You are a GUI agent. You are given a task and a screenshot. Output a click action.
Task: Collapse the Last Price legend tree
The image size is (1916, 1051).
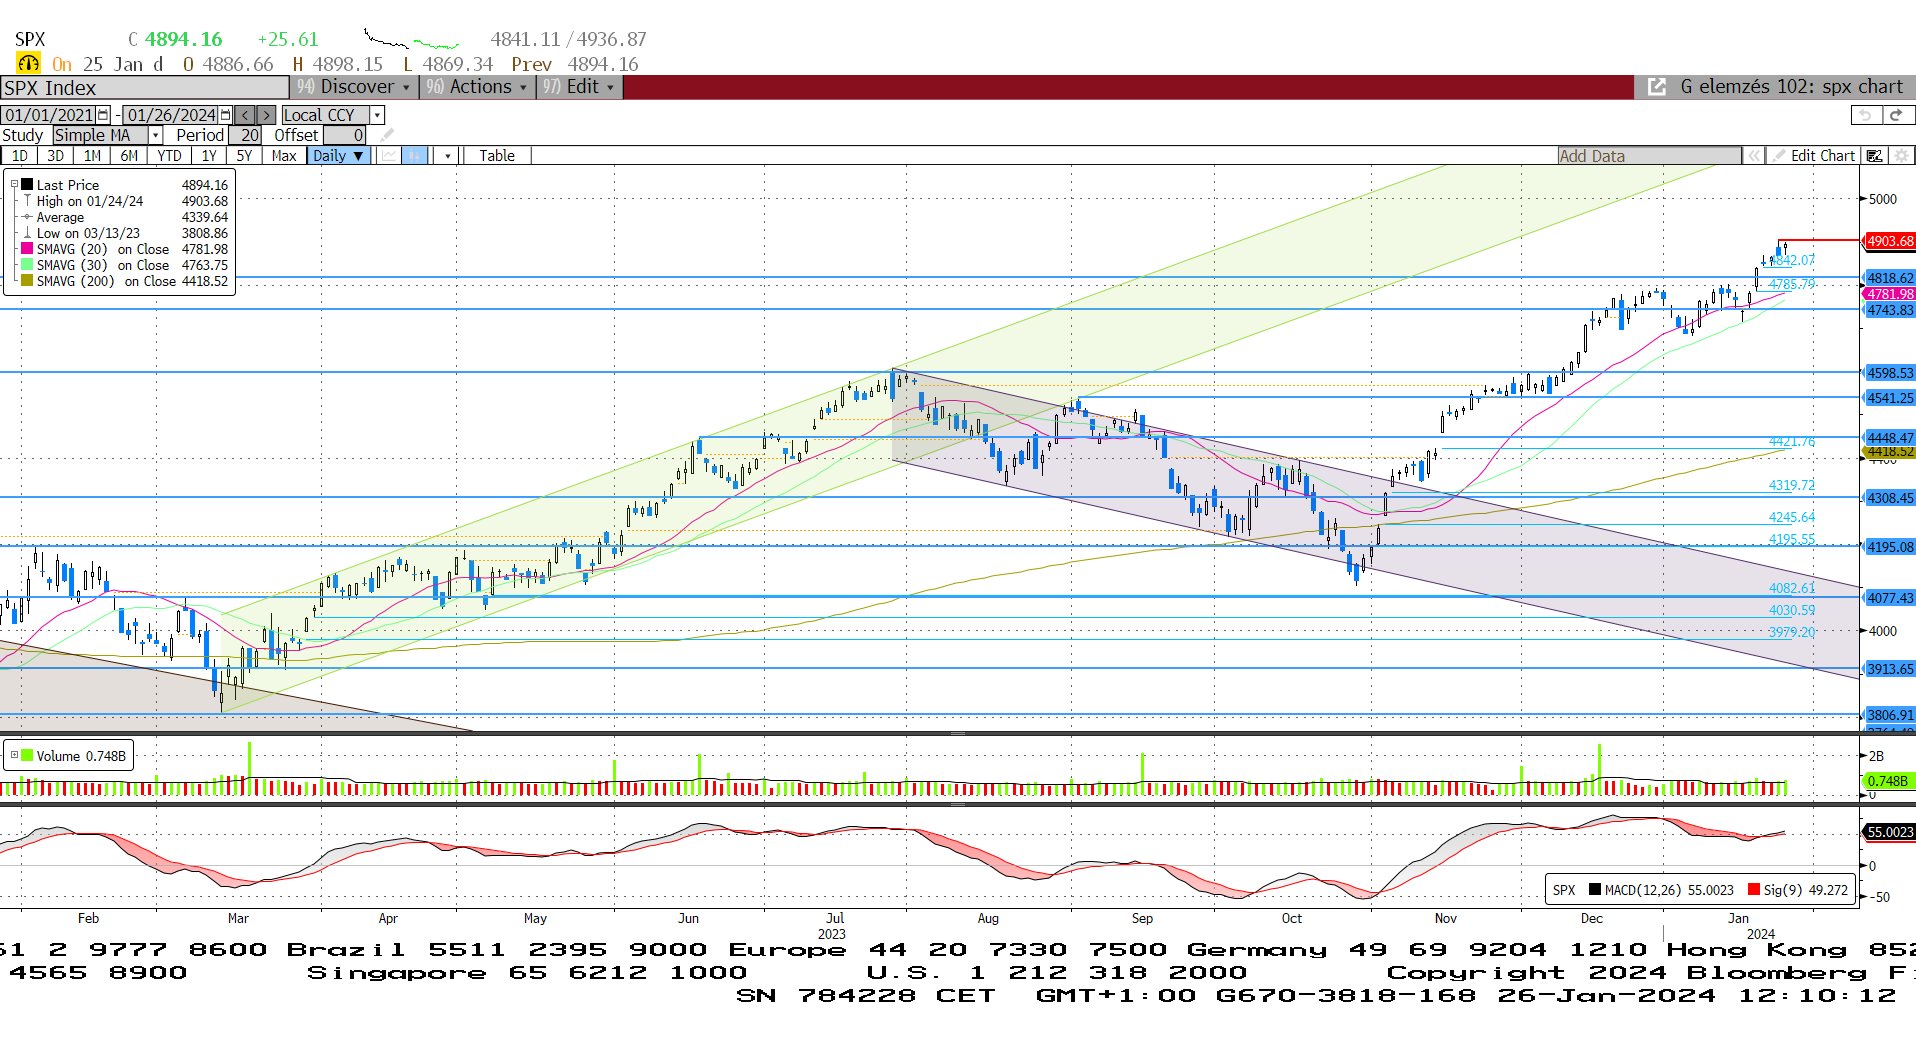[14, 184]
